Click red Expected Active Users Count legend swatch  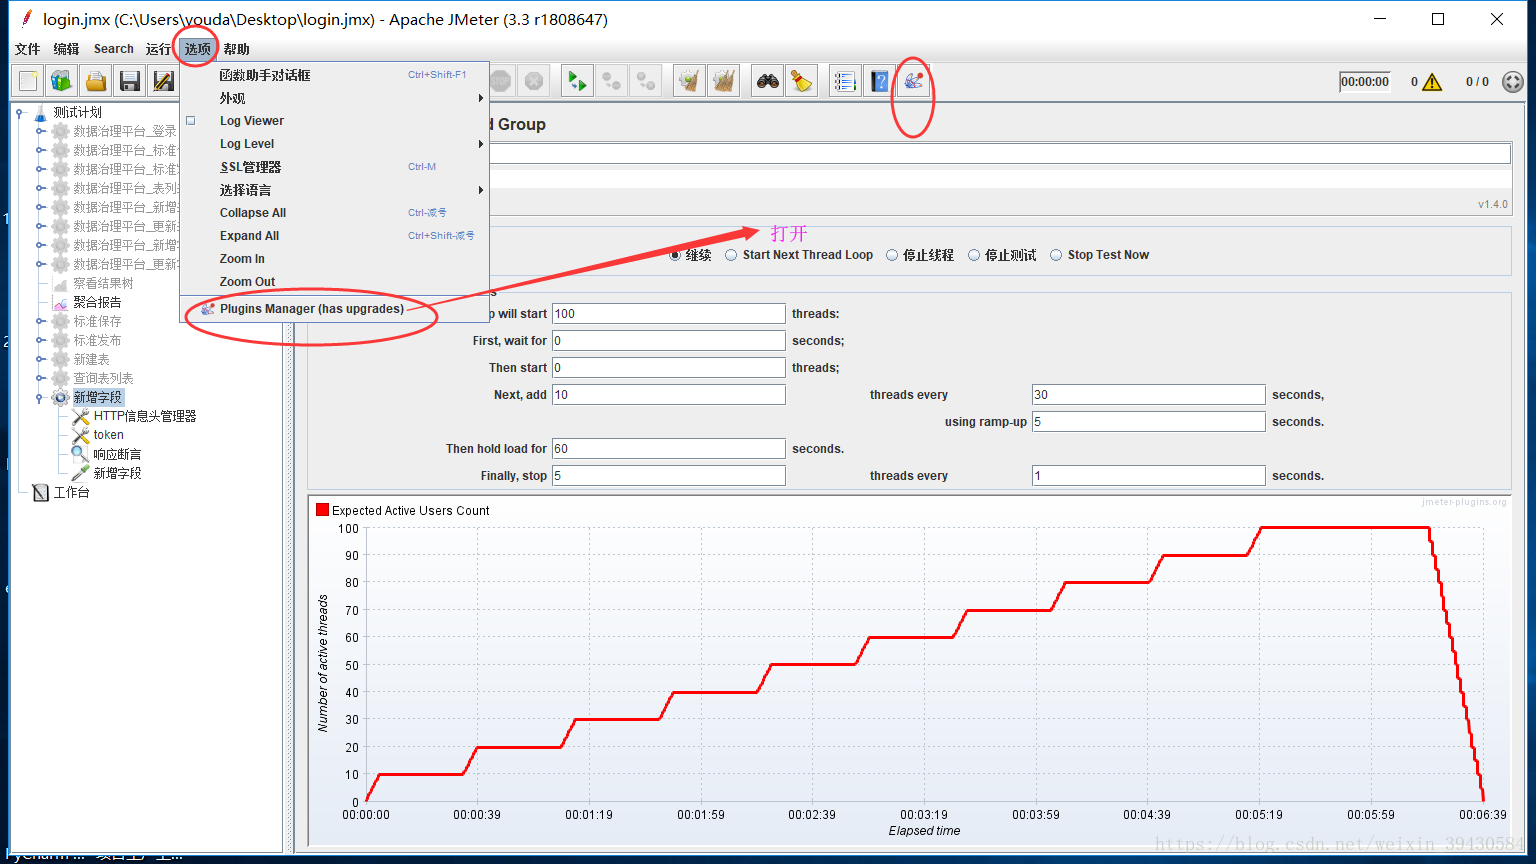322,510
